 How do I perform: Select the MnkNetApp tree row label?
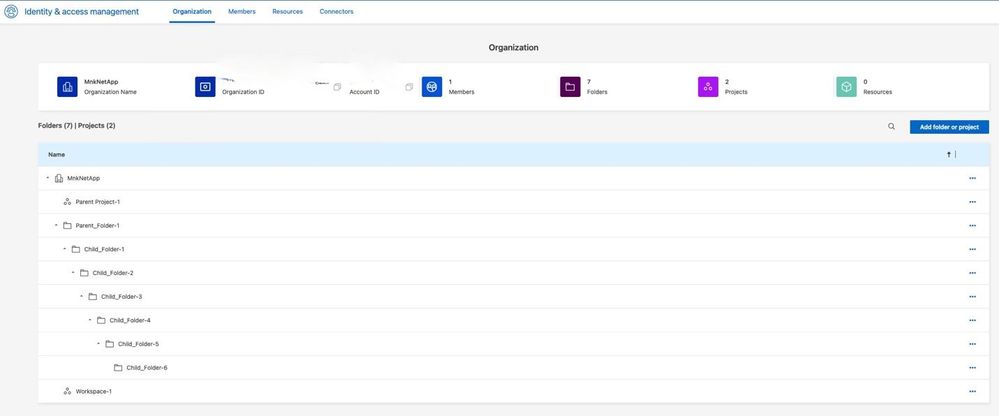tap(83, 178)
